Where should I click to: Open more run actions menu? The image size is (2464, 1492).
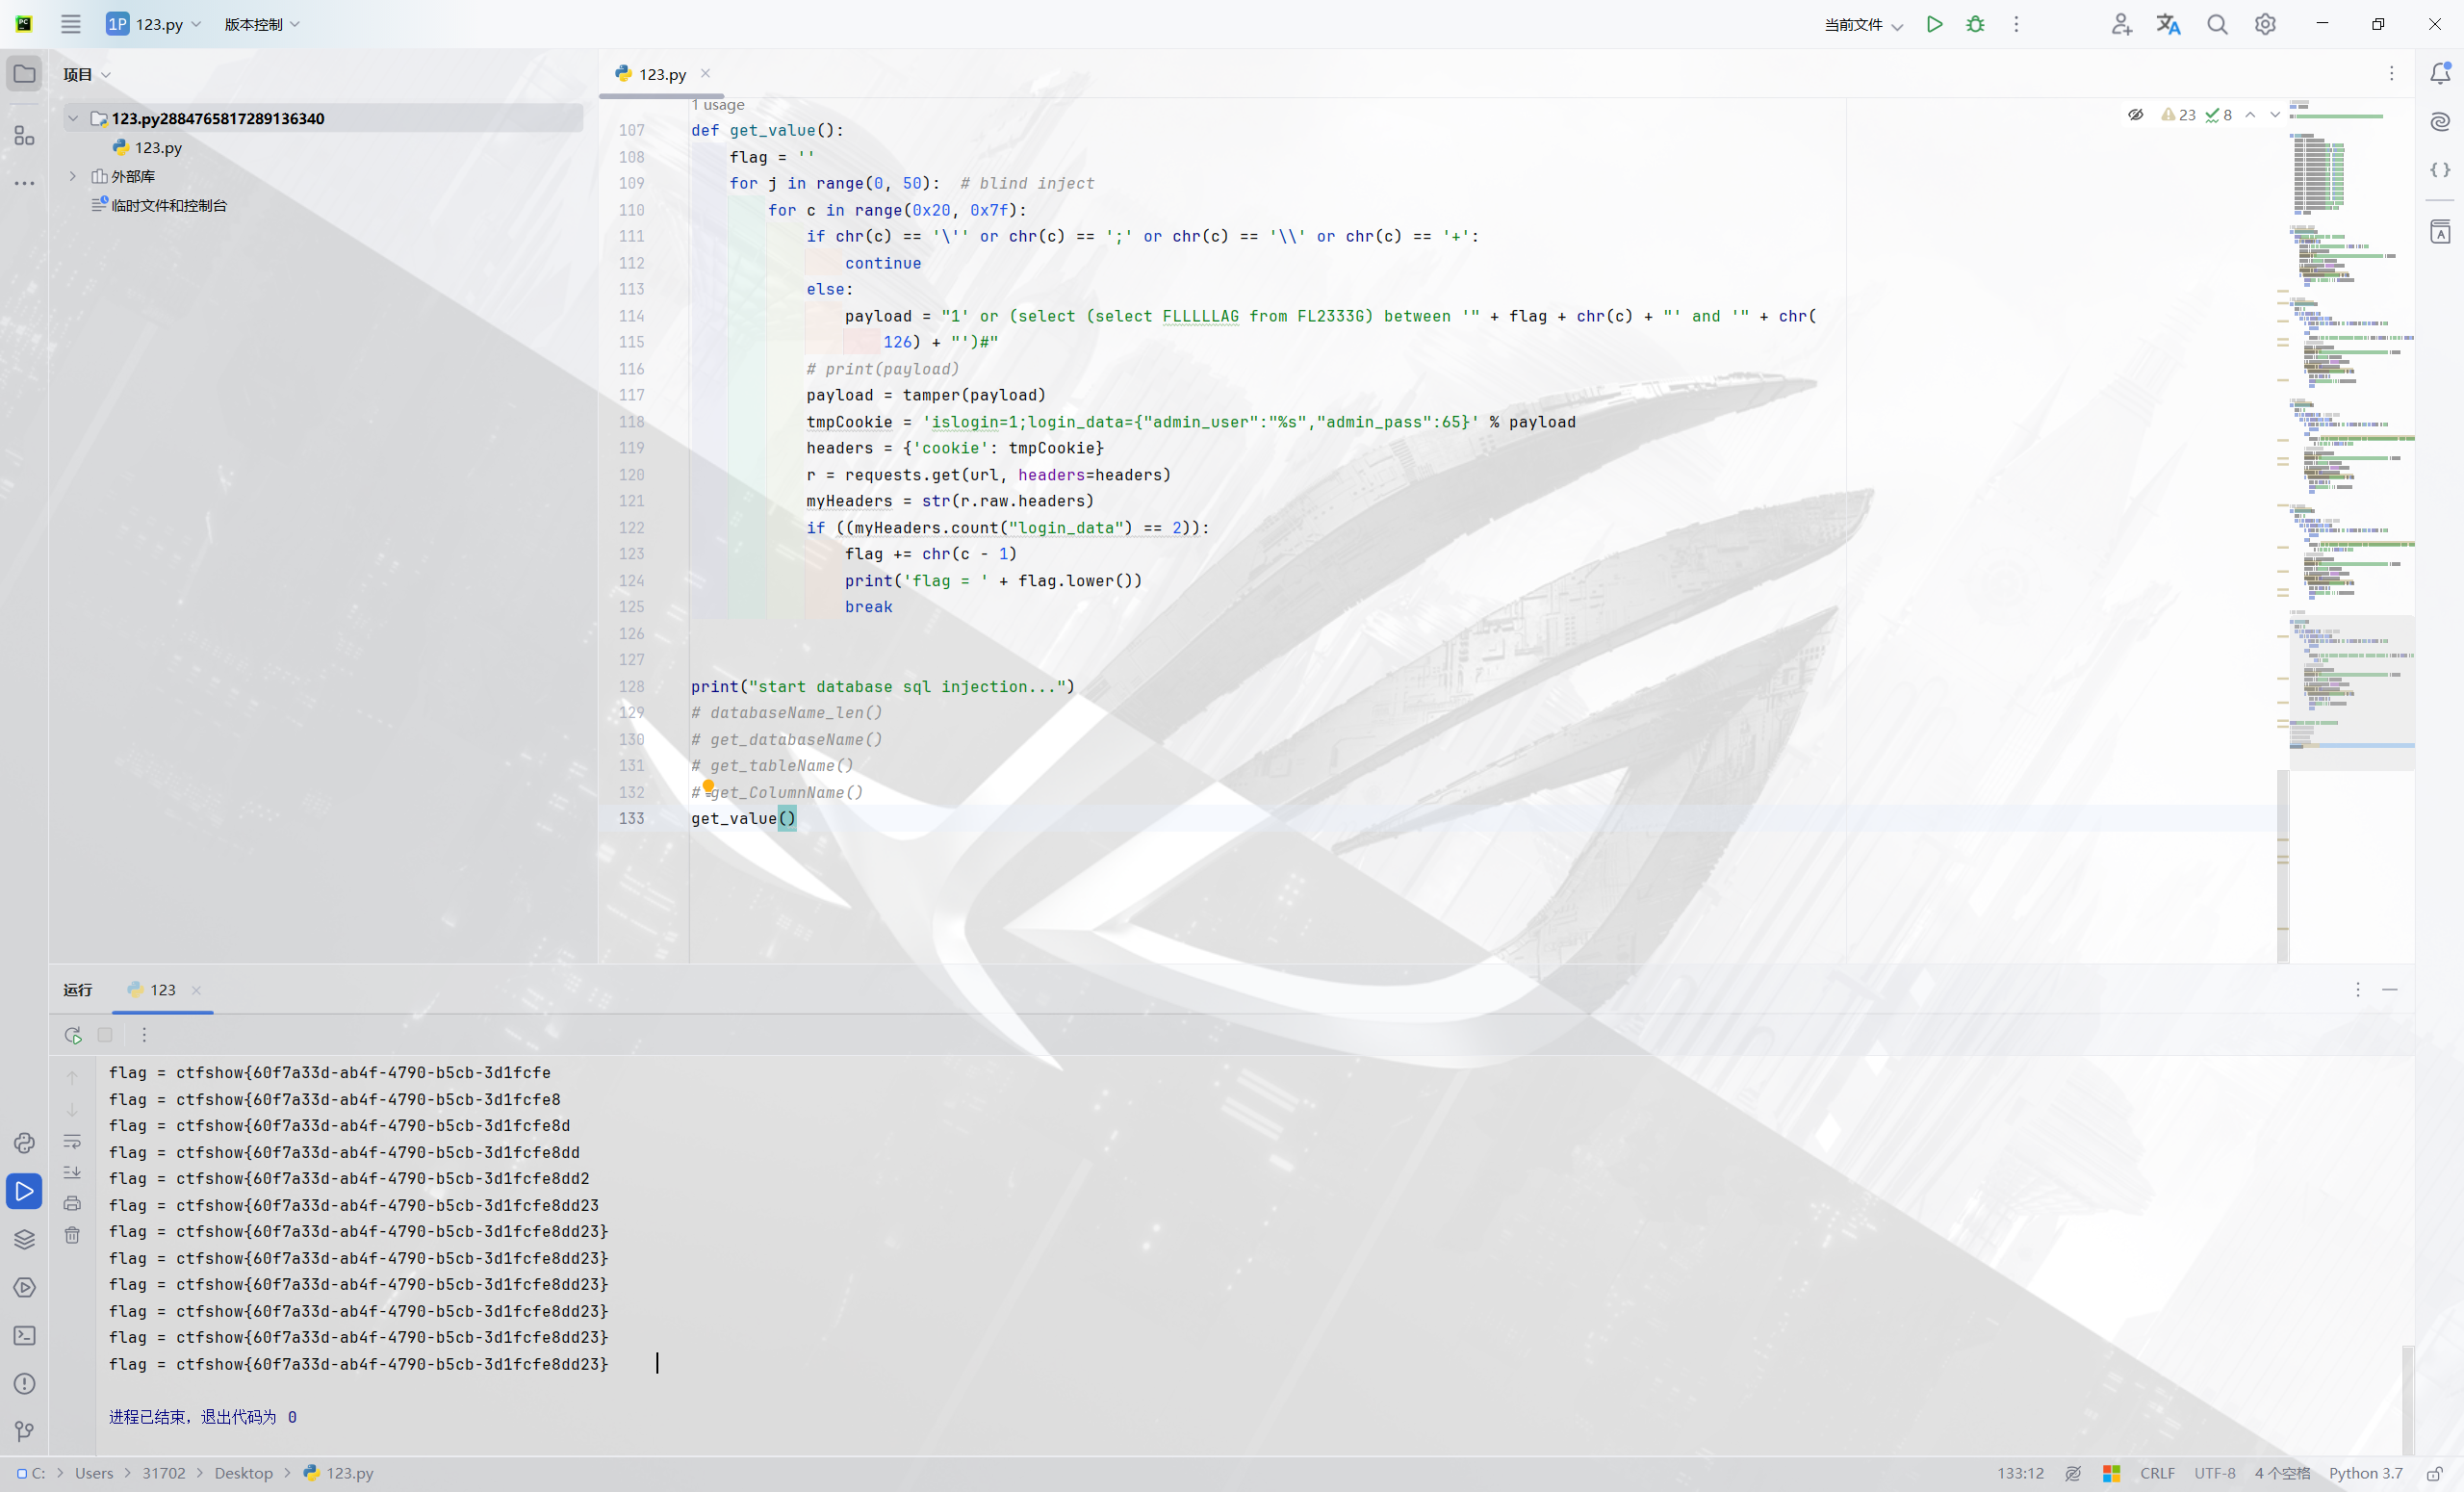2016,24
